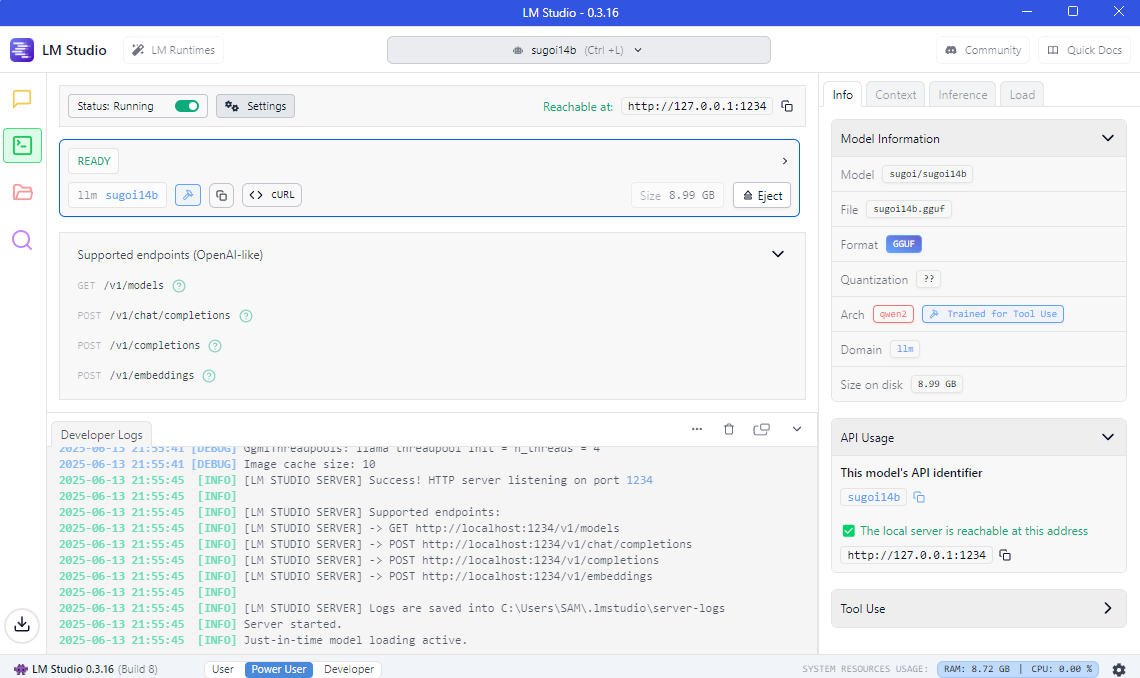Open the sugoi14b model selector dropdown
The image size is (1140, 678).
coord(579,50)
